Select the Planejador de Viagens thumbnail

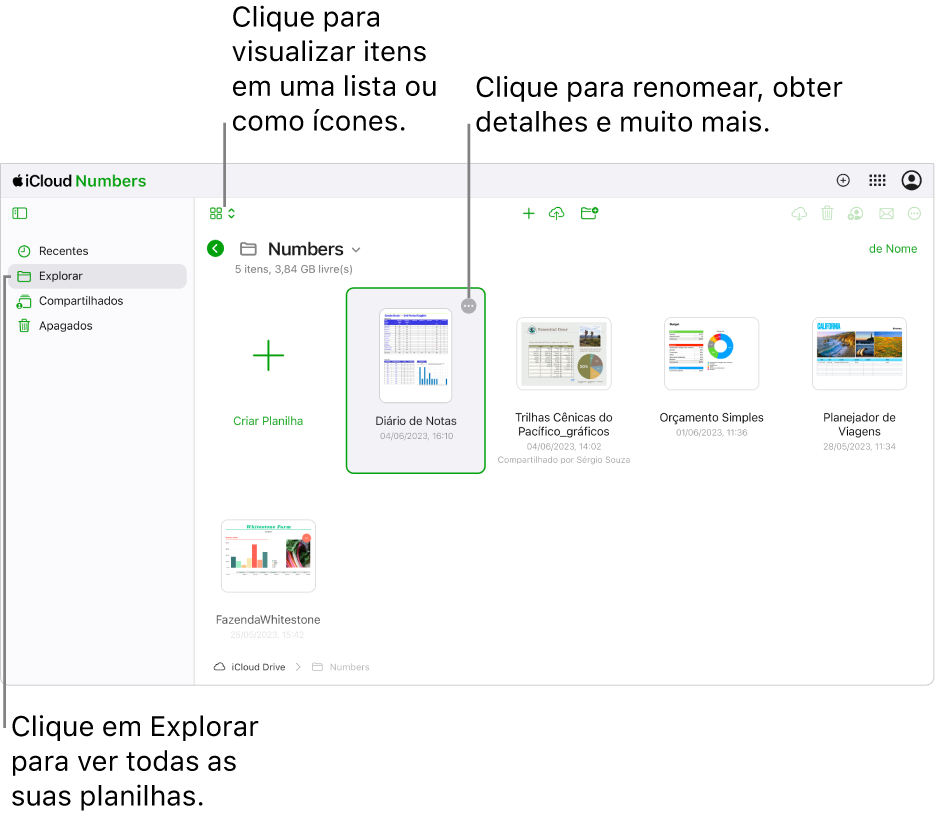click(859, 354)
